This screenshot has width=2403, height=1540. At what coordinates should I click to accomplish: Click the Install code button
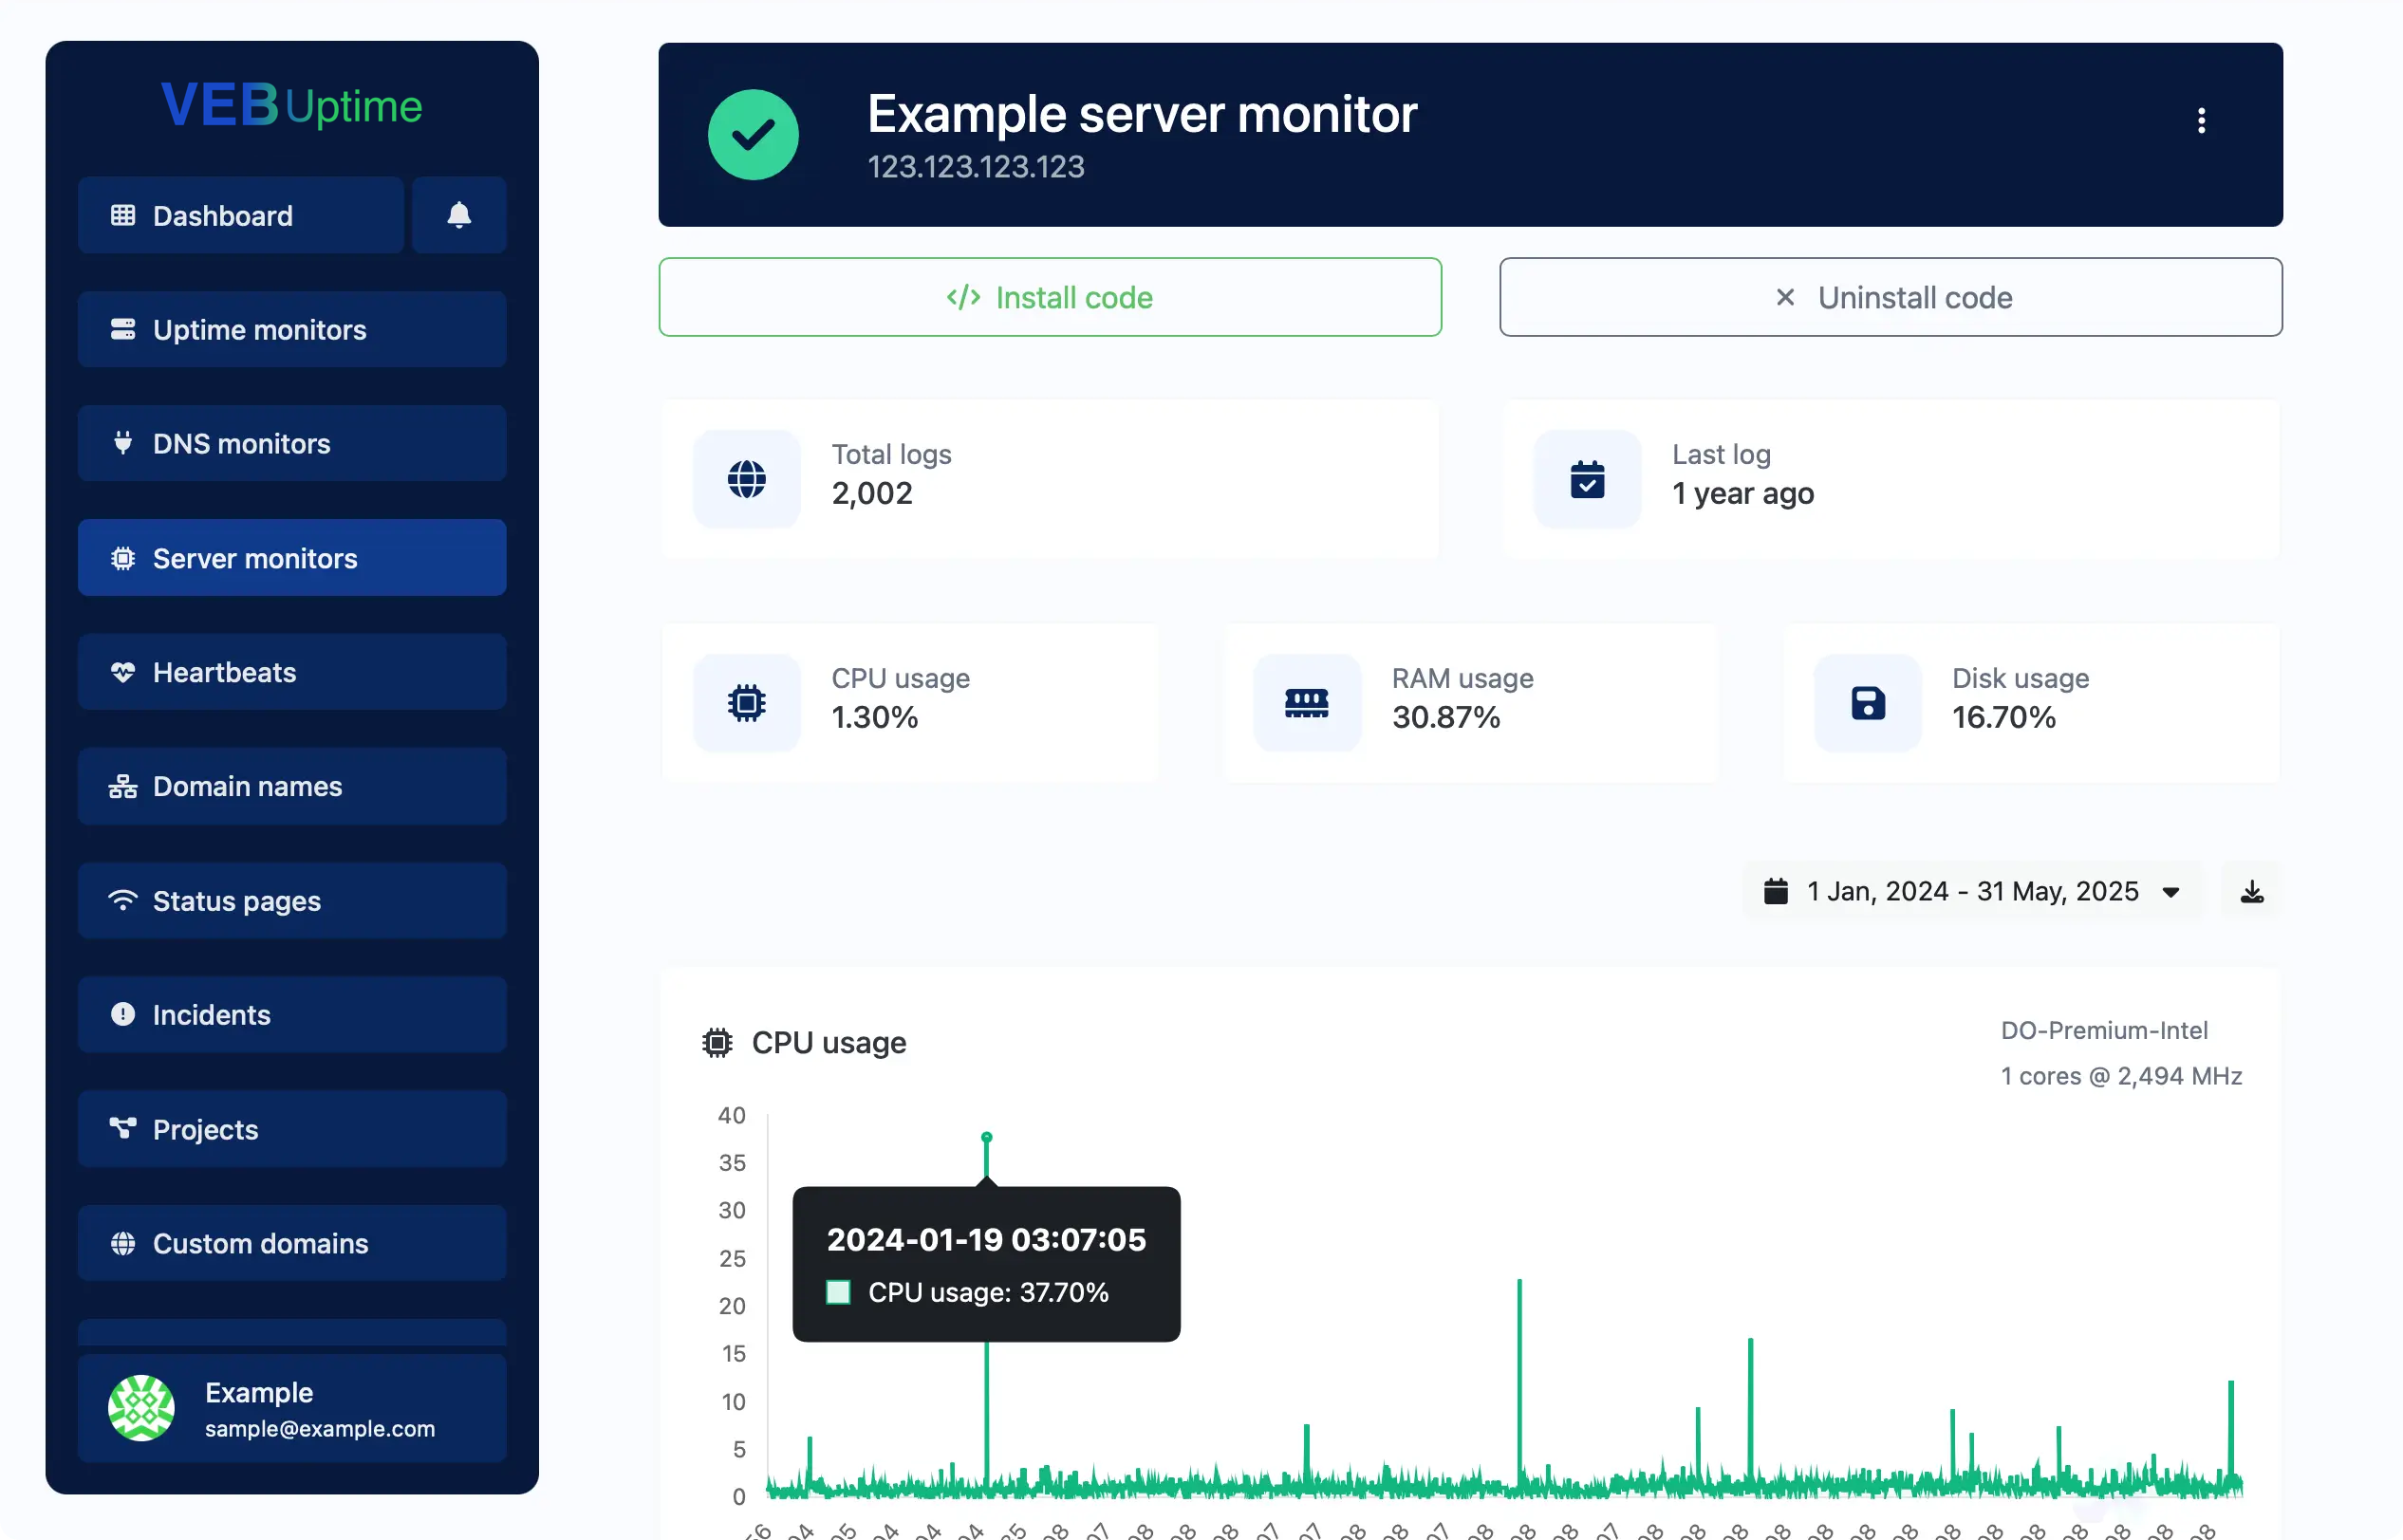click(x=1049, y=296)
